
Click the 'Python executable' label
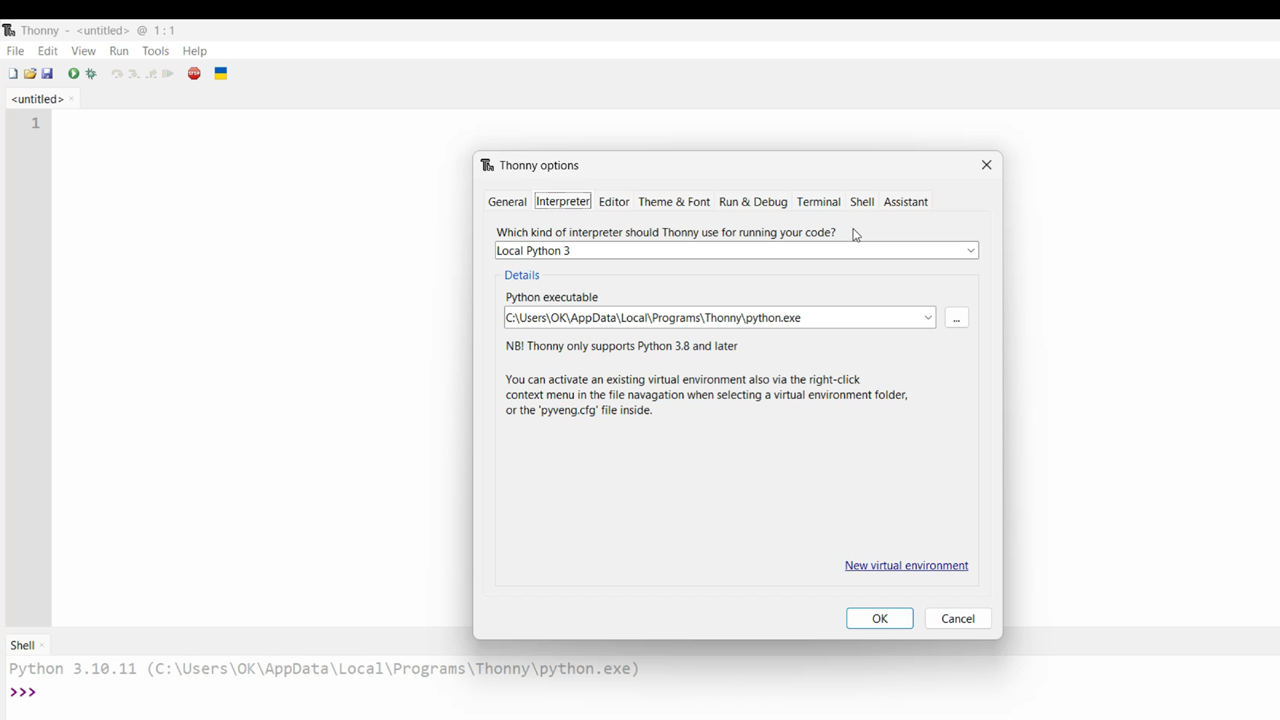[552, 297]
